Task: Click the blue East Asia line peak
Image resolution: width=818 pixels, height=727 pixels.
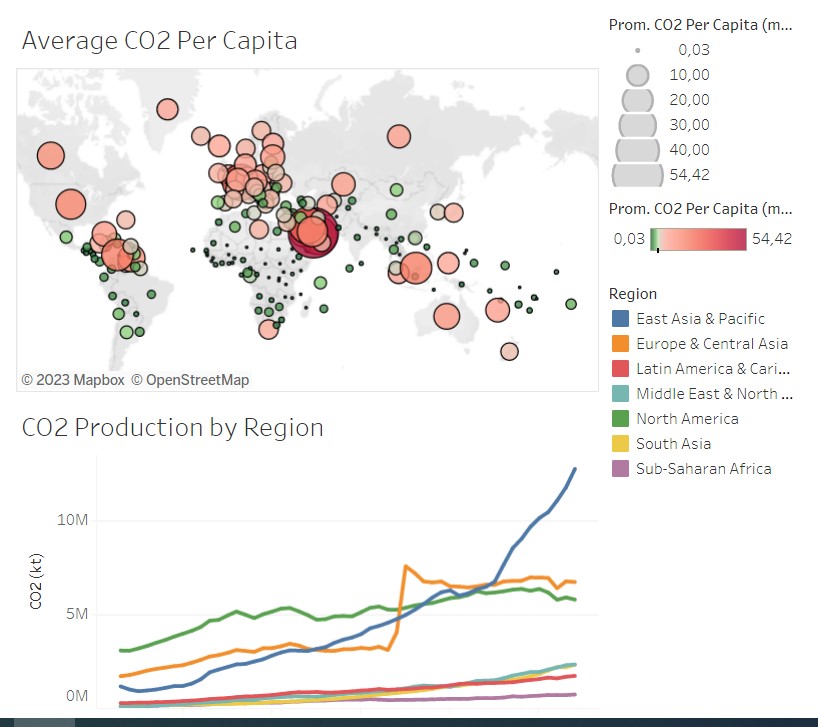Action: tap(575, 469)
